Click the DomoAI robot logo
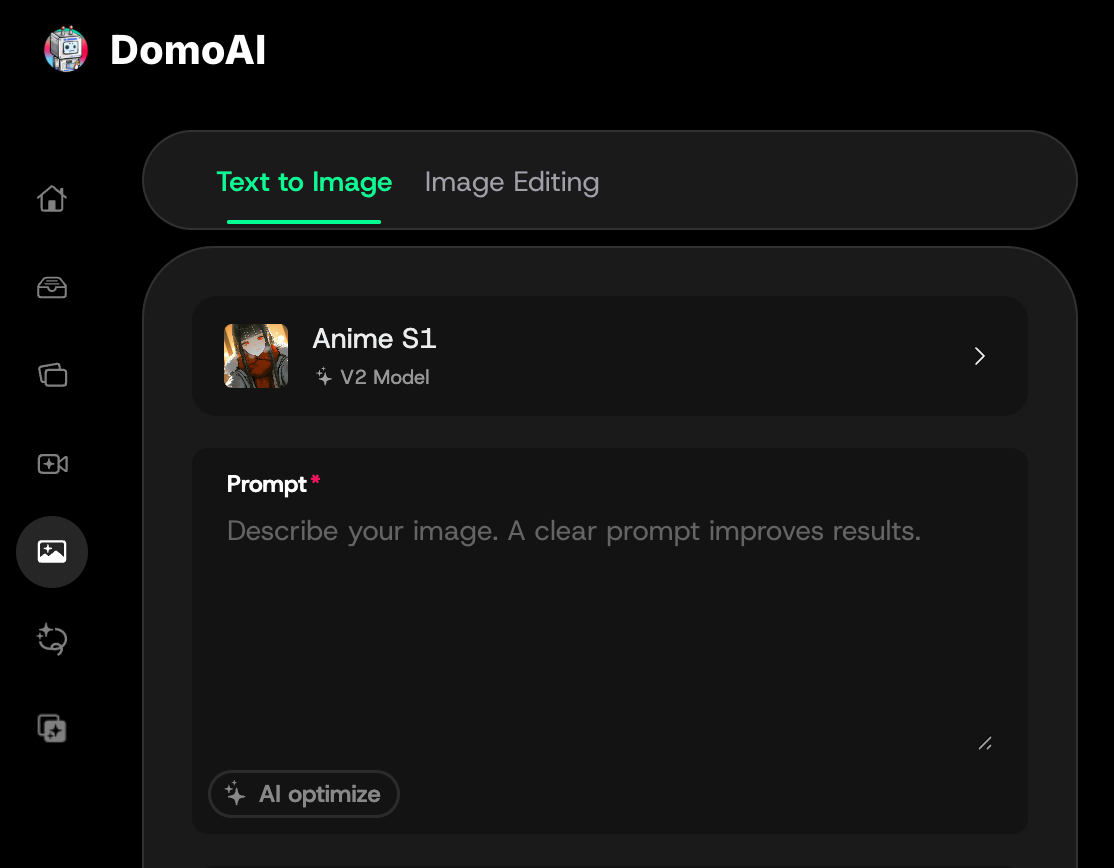 (66, 50)
